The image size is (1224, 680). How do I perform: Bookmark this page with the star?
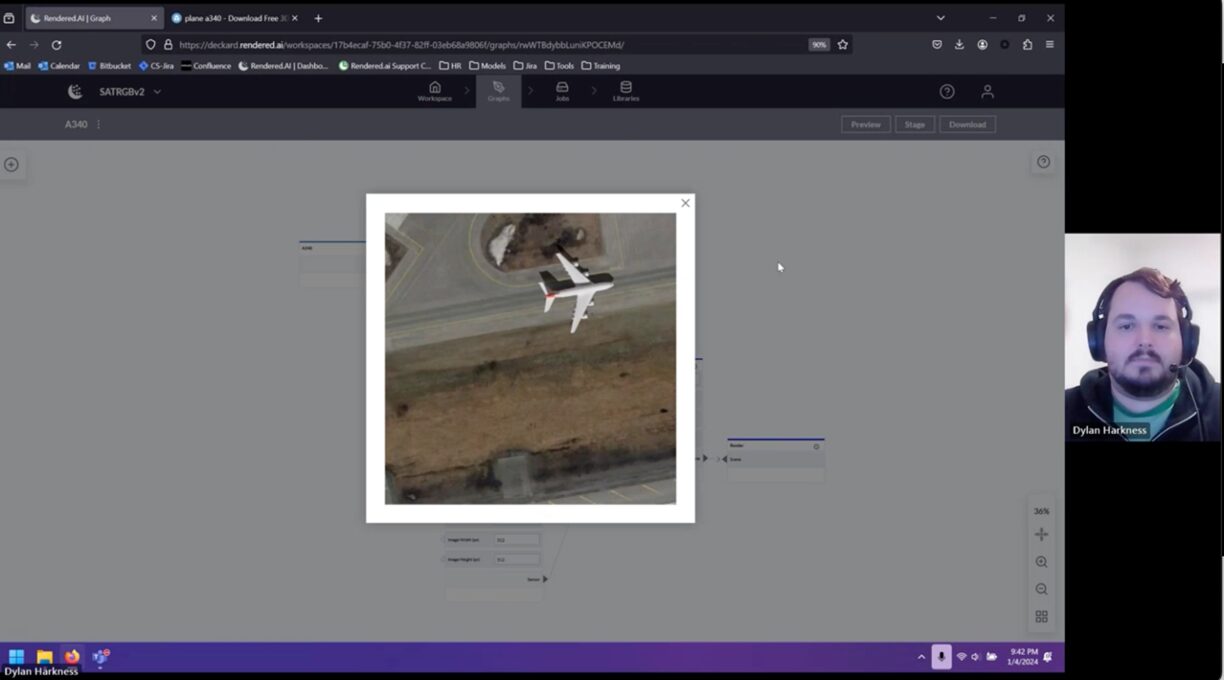tap(842, 45)
